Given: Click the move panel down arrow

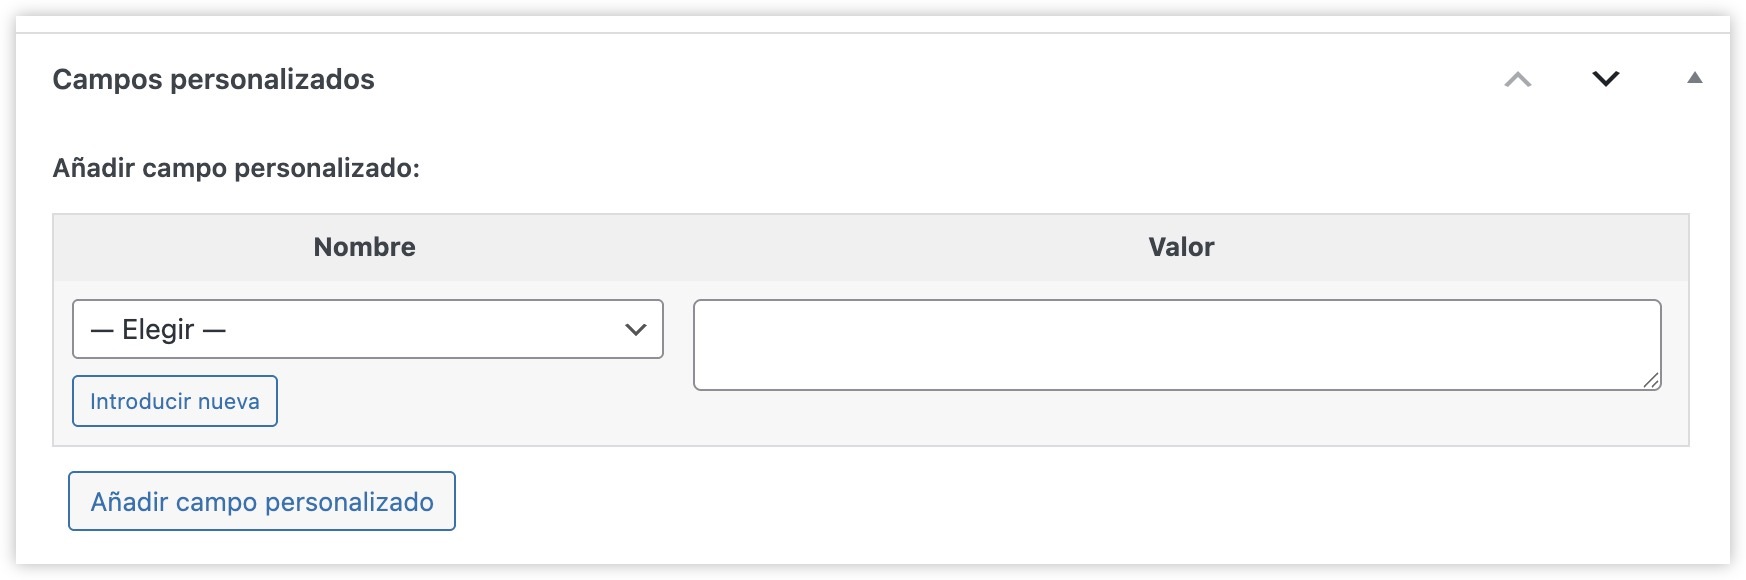Looking at the screenshot, I should click(x=1605, y=79).
